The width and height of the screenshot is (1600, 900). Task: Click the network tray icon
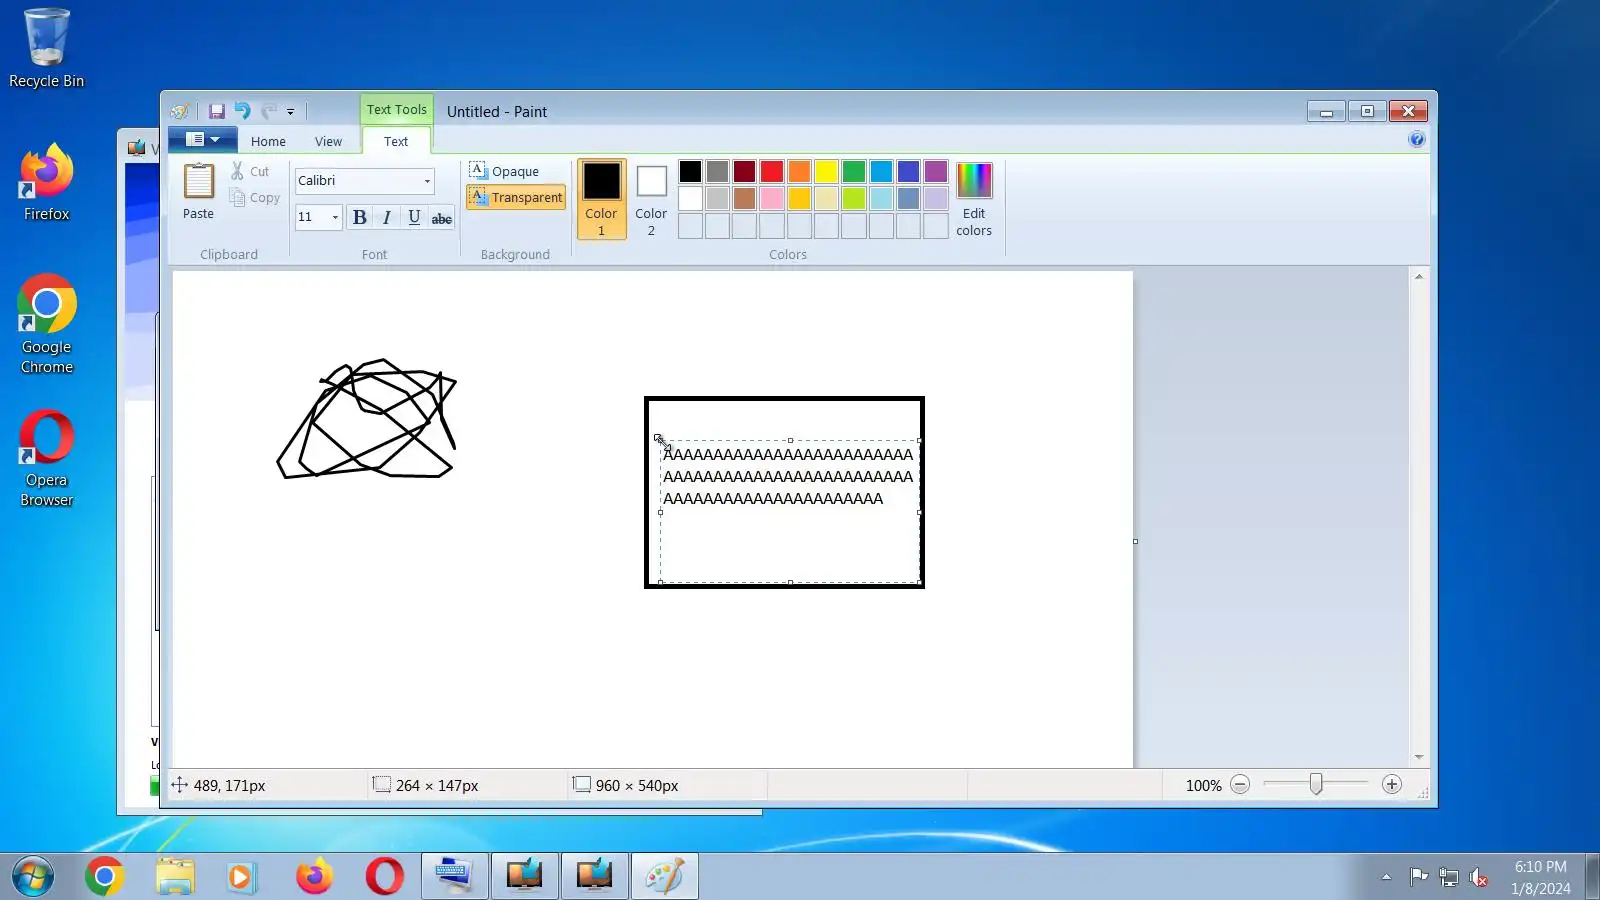[x=1448, y=878]
